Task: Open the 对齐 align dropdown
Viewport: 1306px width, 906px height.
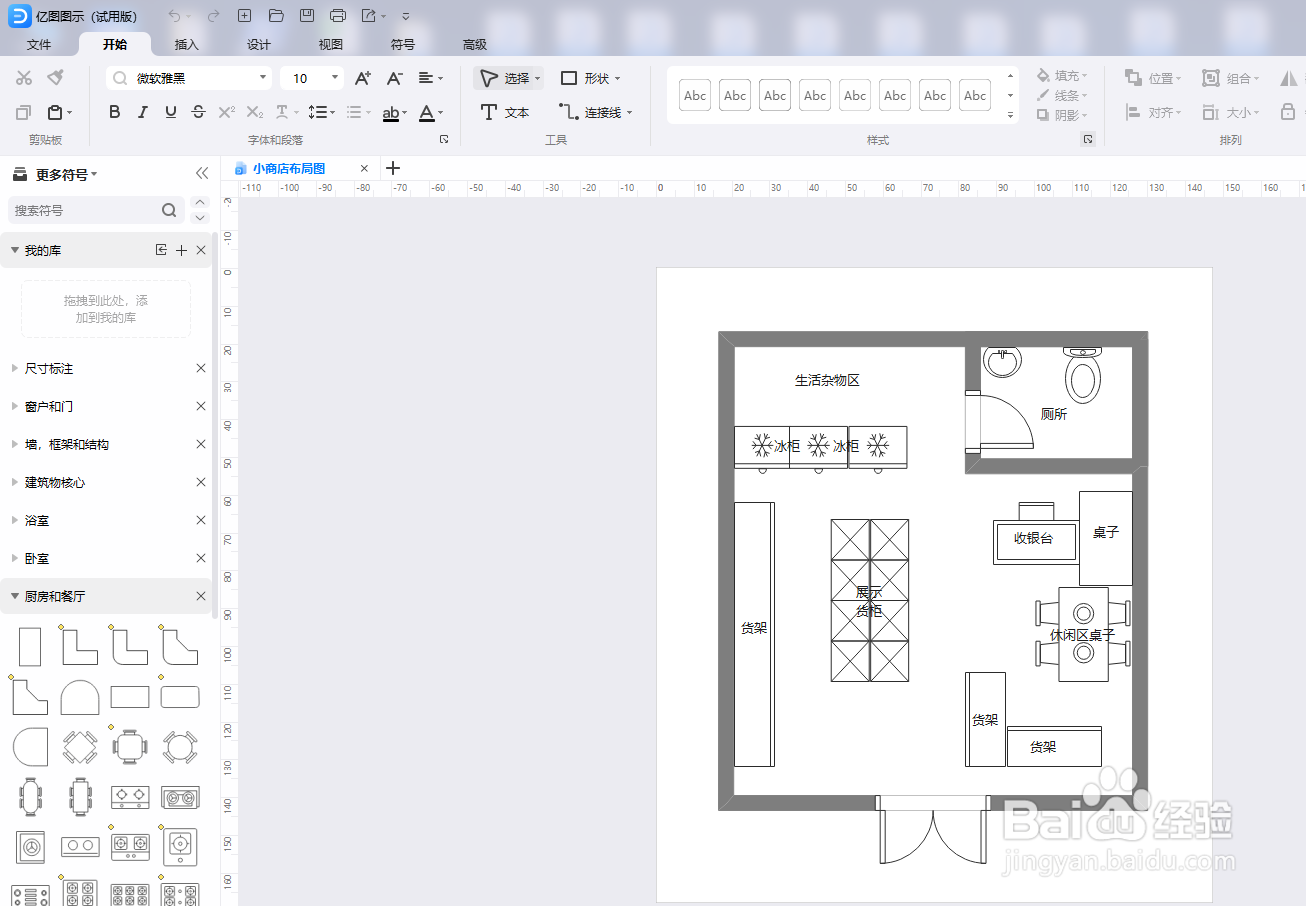Action: 1153,112
